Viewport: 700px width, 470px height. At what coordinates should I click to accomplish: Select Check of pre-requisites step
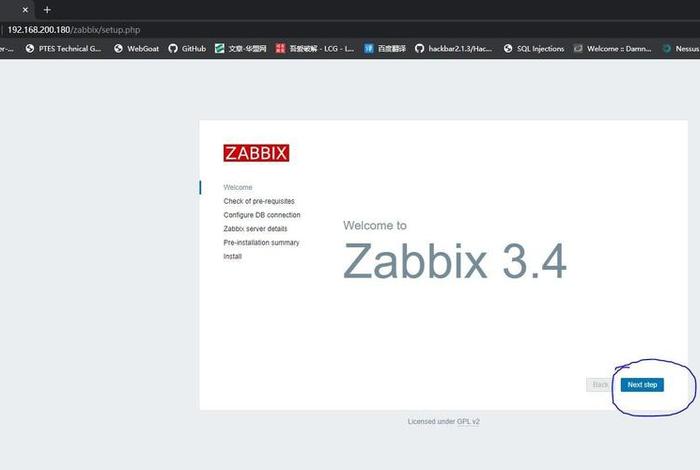click(x=259, y=201)
